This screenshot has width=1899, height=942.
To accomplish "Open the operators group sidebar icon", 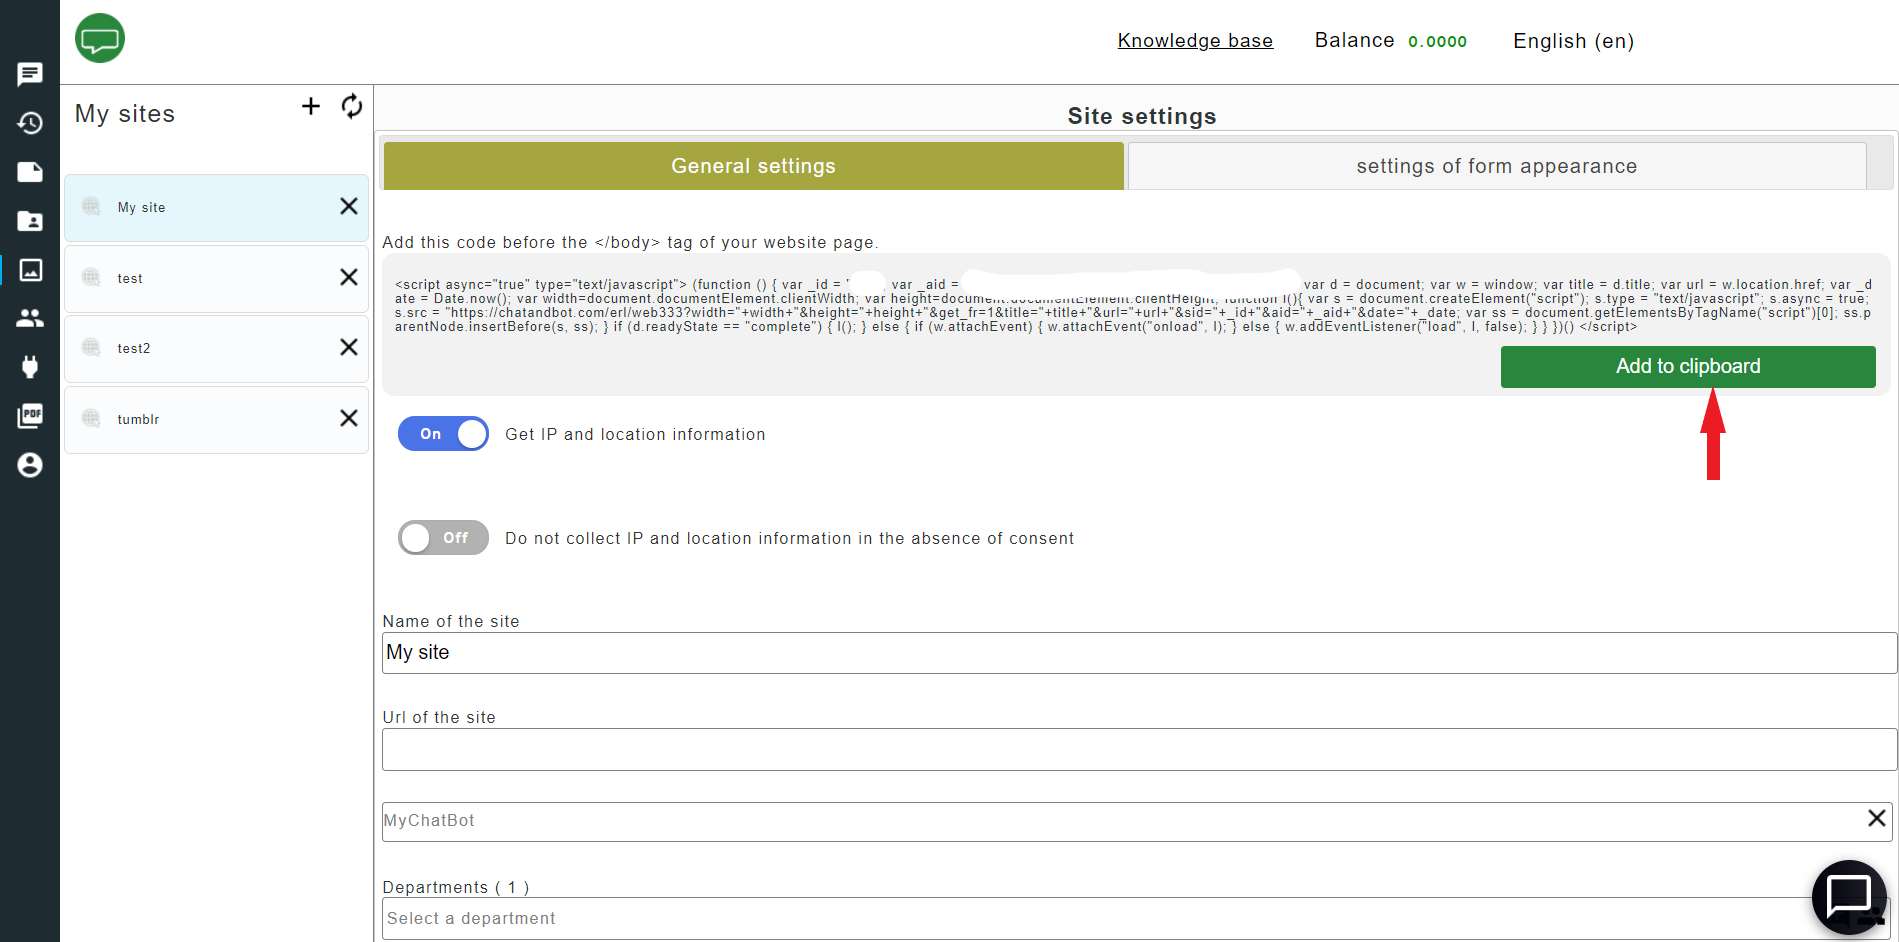I will click(x=30, y=318).
